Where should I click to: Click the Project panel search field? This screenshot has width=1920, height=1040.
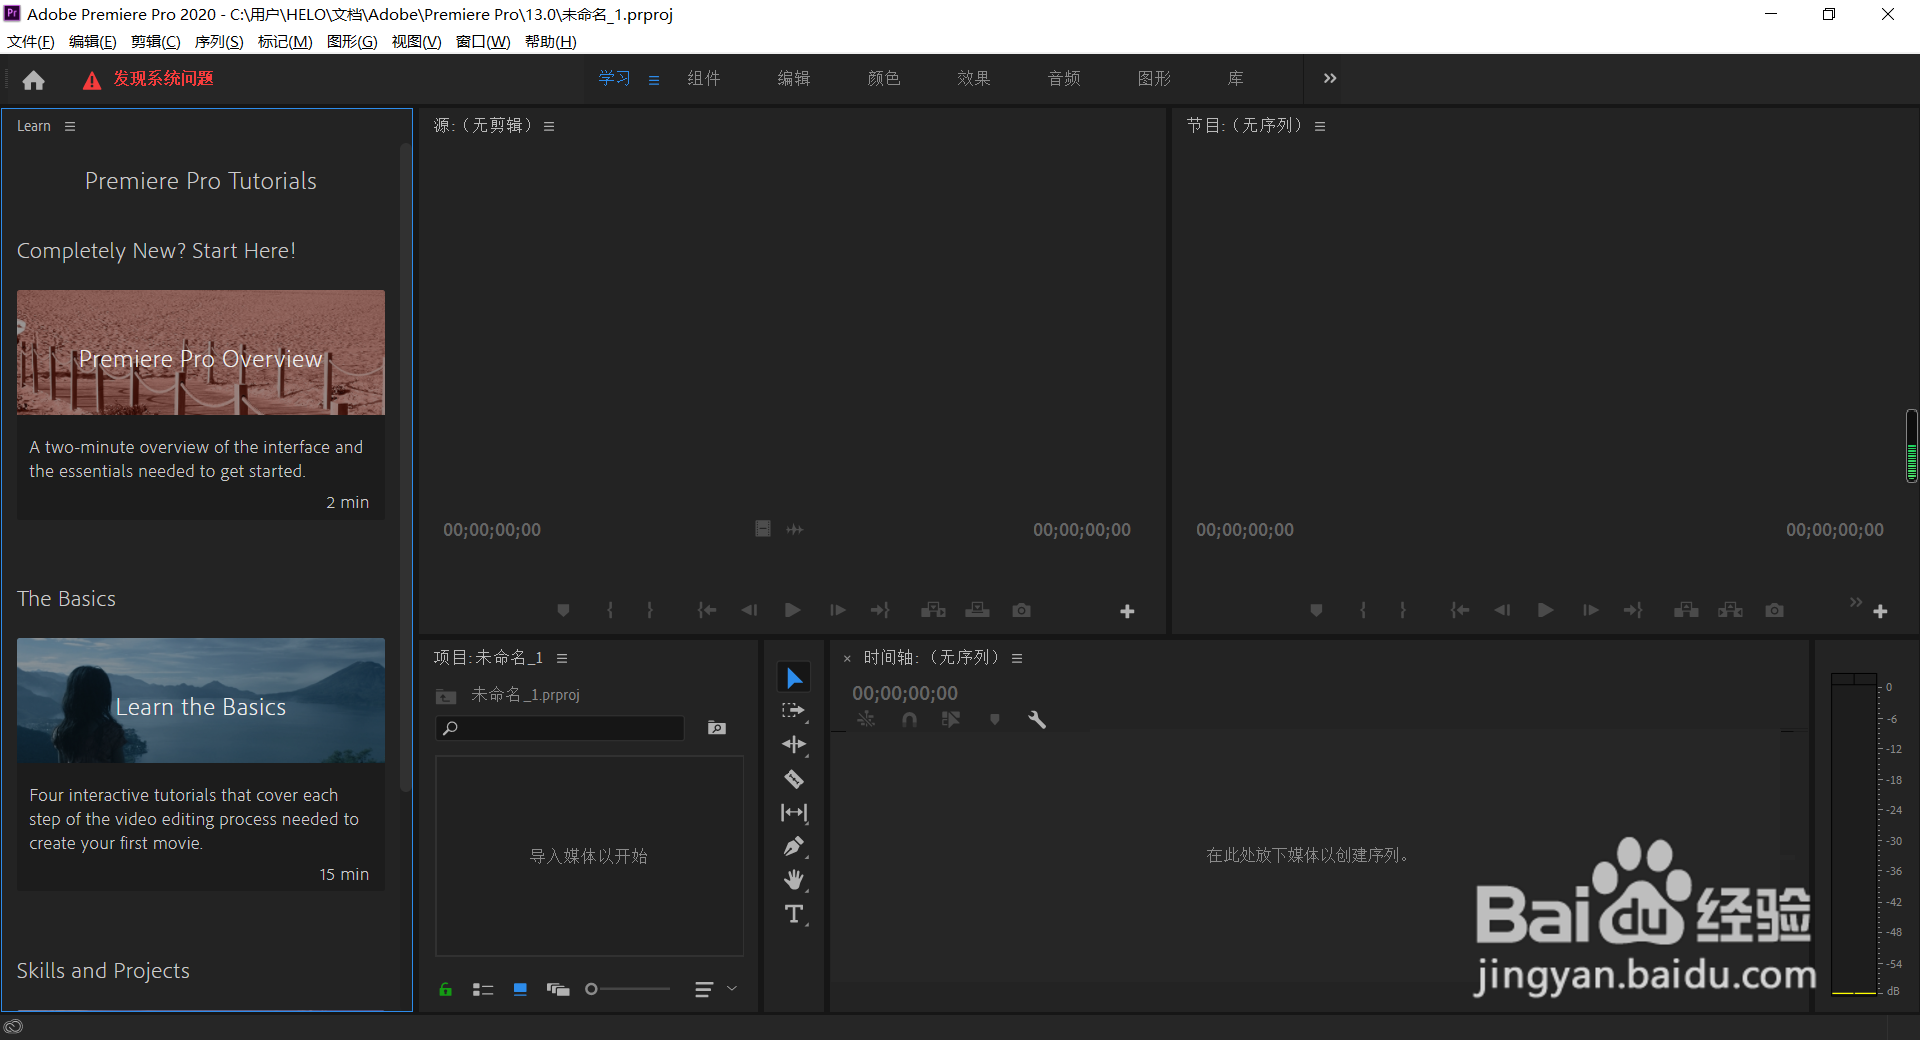[560, 728]
